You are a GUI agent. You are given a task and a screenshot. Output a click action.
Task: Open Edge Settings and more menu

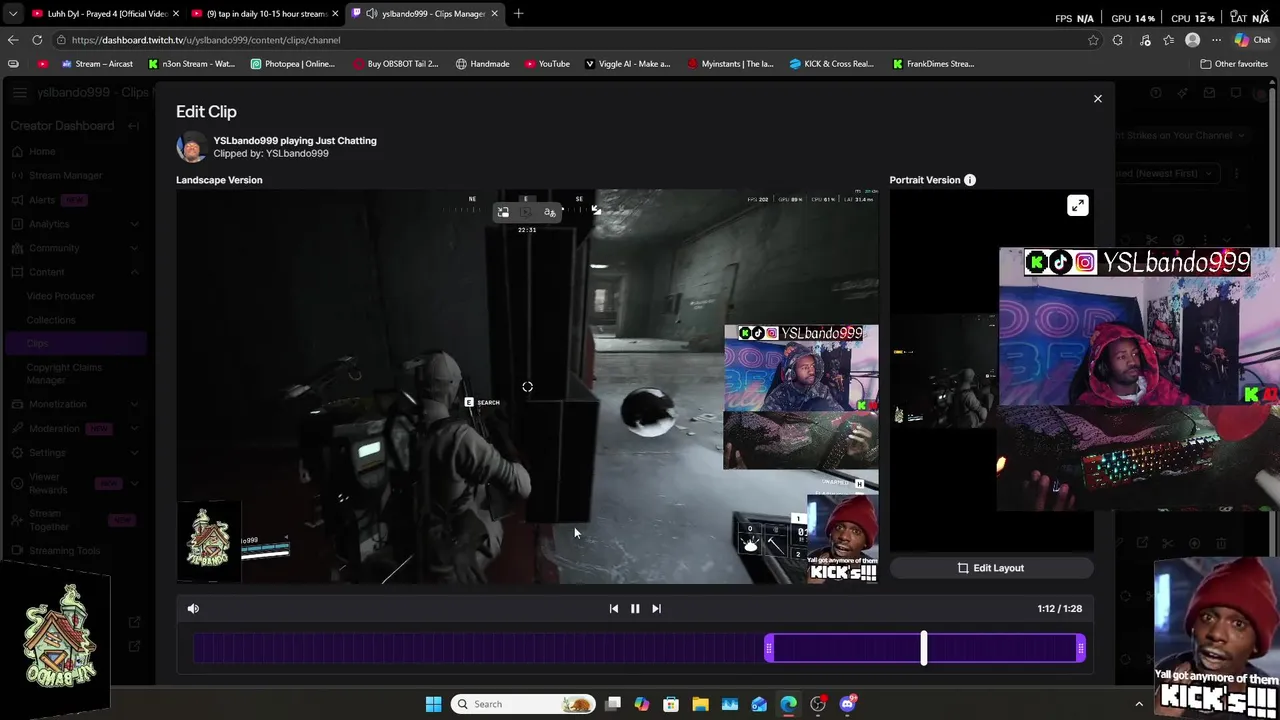coord(1216,40)
